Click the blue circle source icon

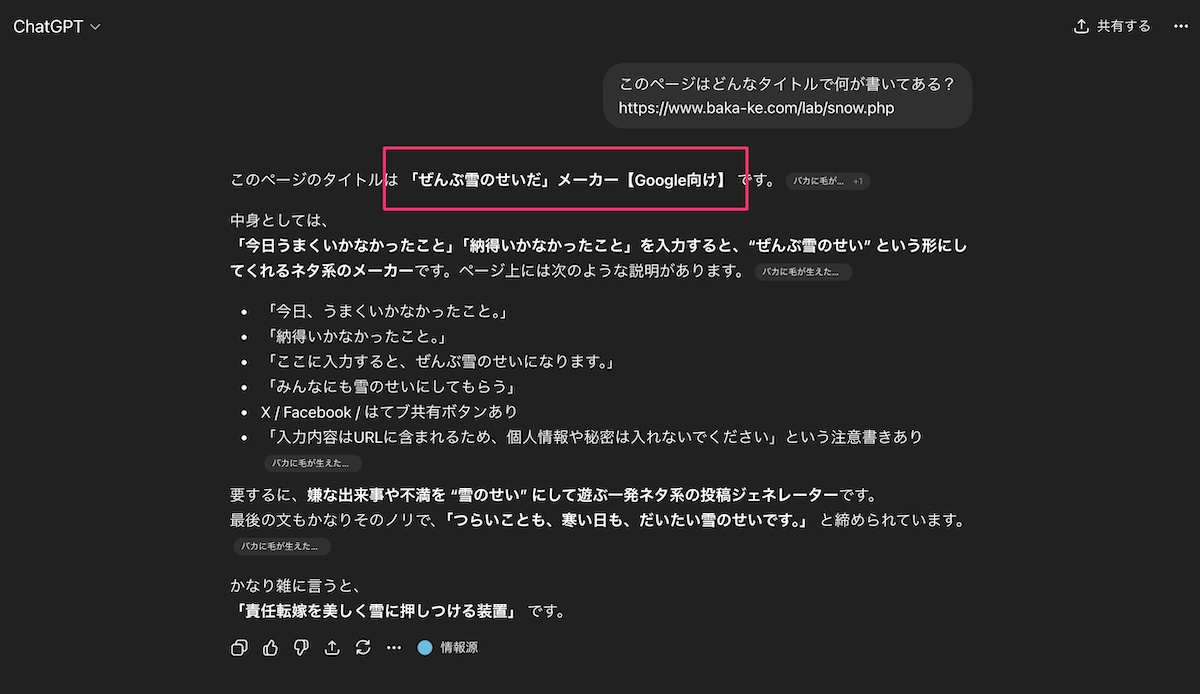425,648
